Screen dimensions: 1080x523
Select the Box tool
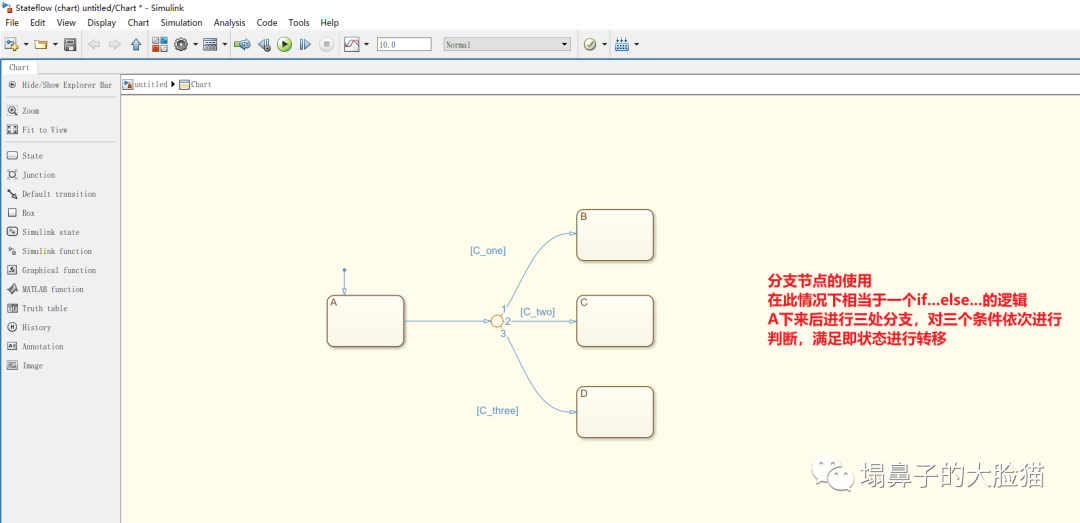click(x=21, y=213)
